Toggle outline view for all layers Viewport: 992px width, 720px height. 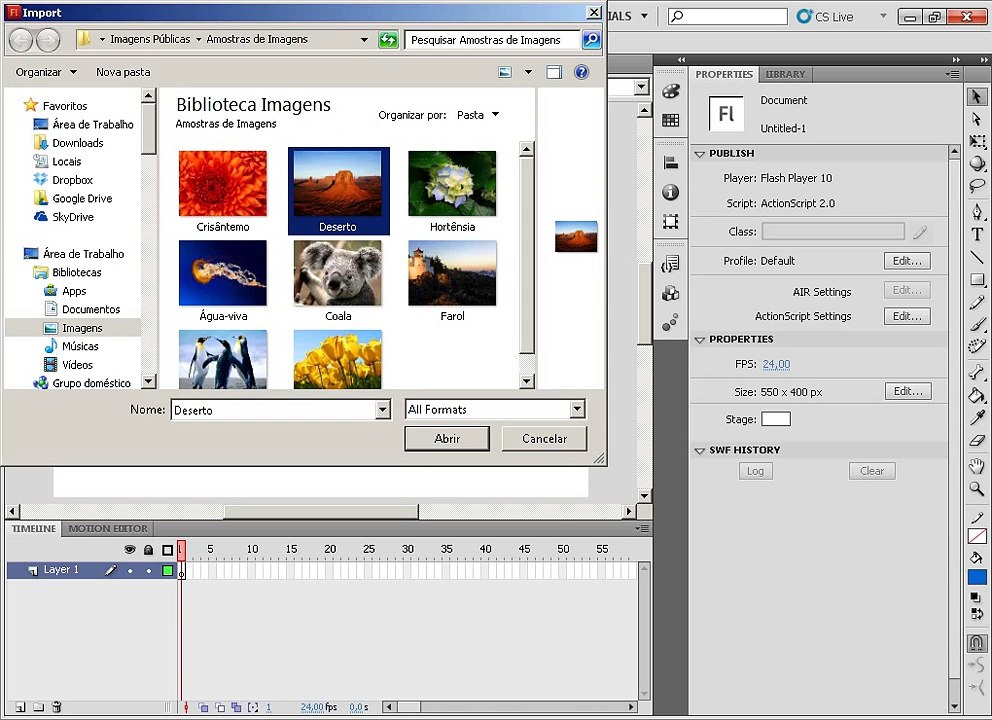tap(168, 550)
